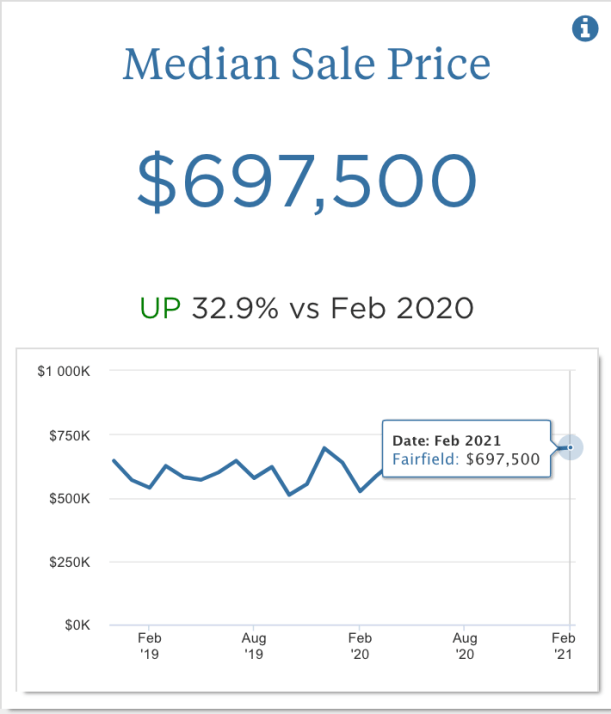The image size is (611, 714).
Task: Click the Date: Feb 2021 tooltip line
Action: pyautogui.click(x=446, y=440)
